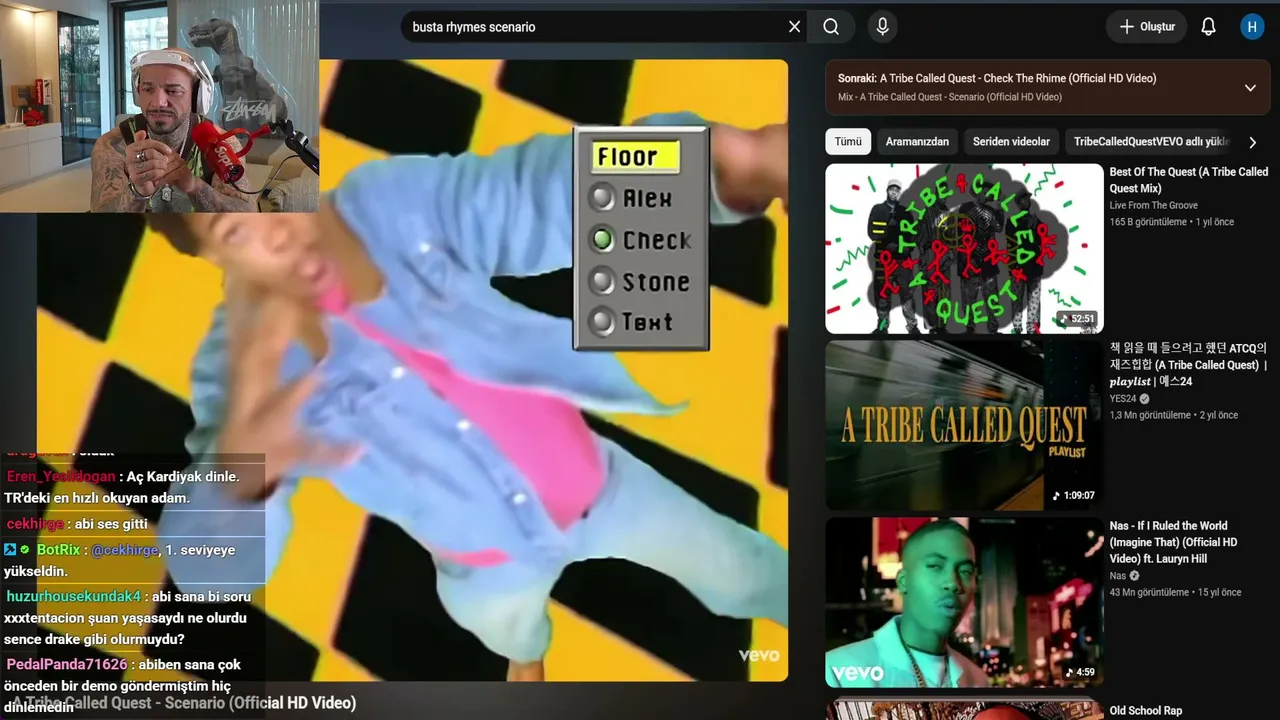Open the account menu avatar H
The height and width of the screenshot is (720, 1280).
1252,27
